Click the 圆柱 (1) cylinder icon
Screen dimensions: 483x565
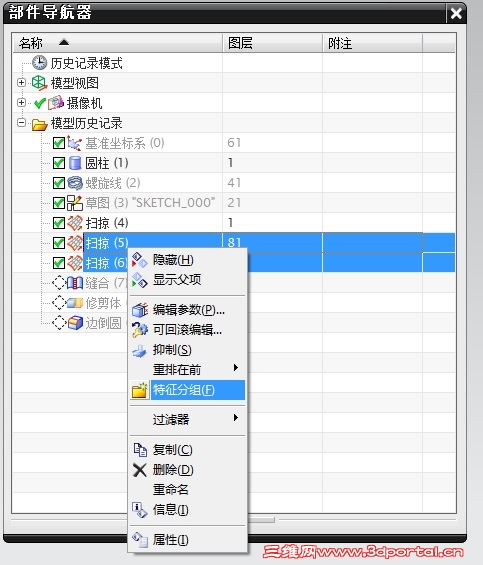pos(75,163)
